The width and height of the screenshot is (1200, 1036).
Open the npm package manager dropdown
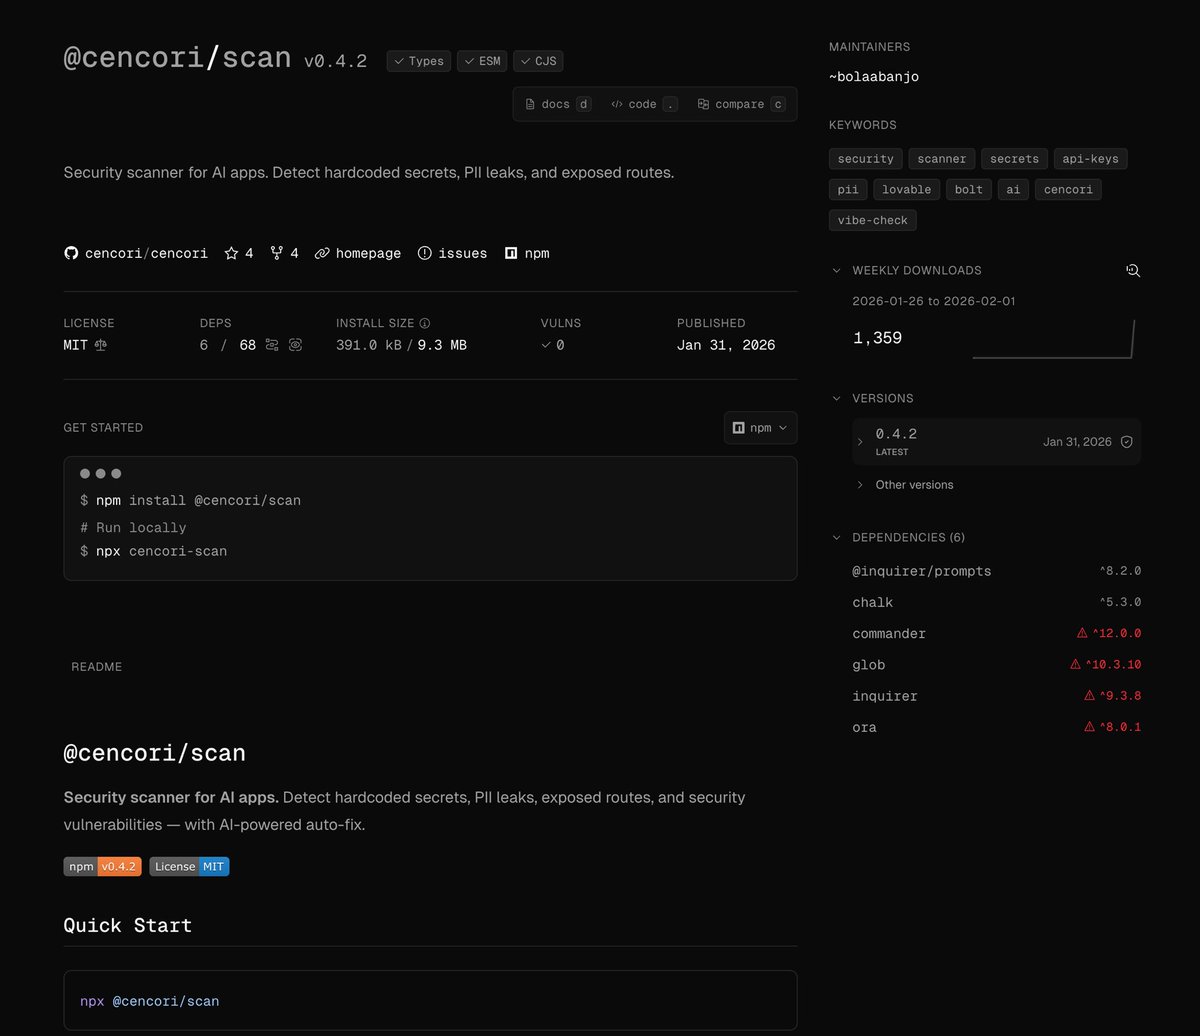pos(760,427)
